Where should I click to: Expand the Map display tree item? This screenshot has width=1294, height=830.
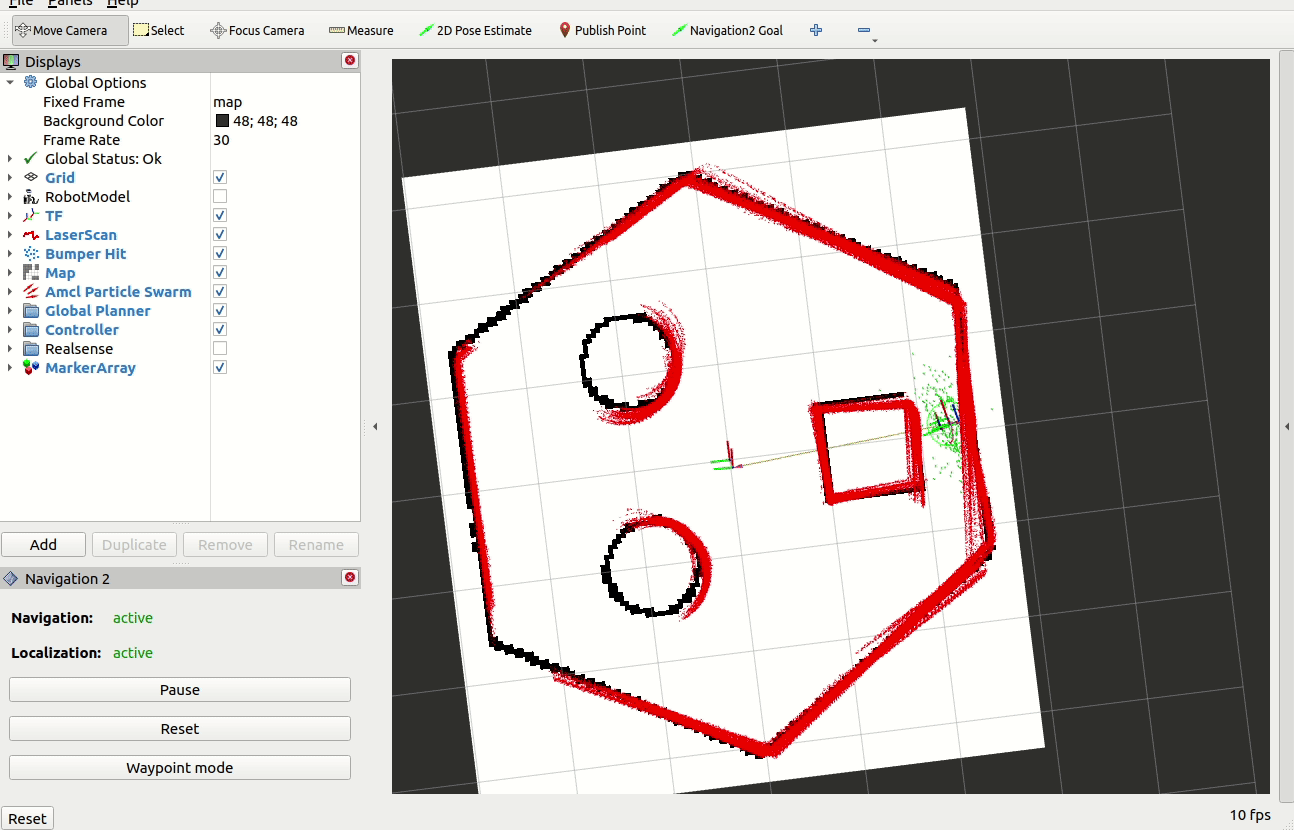[10, 273]
